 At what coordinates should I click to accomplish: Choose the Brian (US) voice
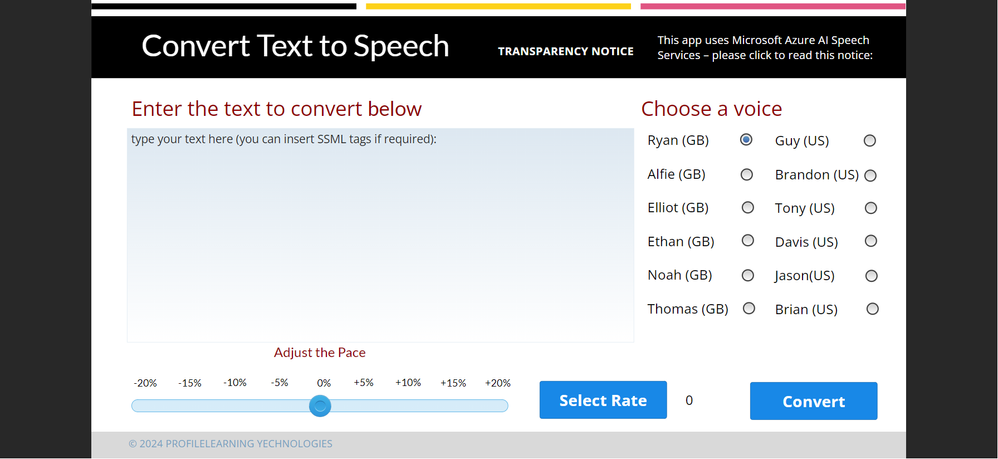tap(872, 309)
